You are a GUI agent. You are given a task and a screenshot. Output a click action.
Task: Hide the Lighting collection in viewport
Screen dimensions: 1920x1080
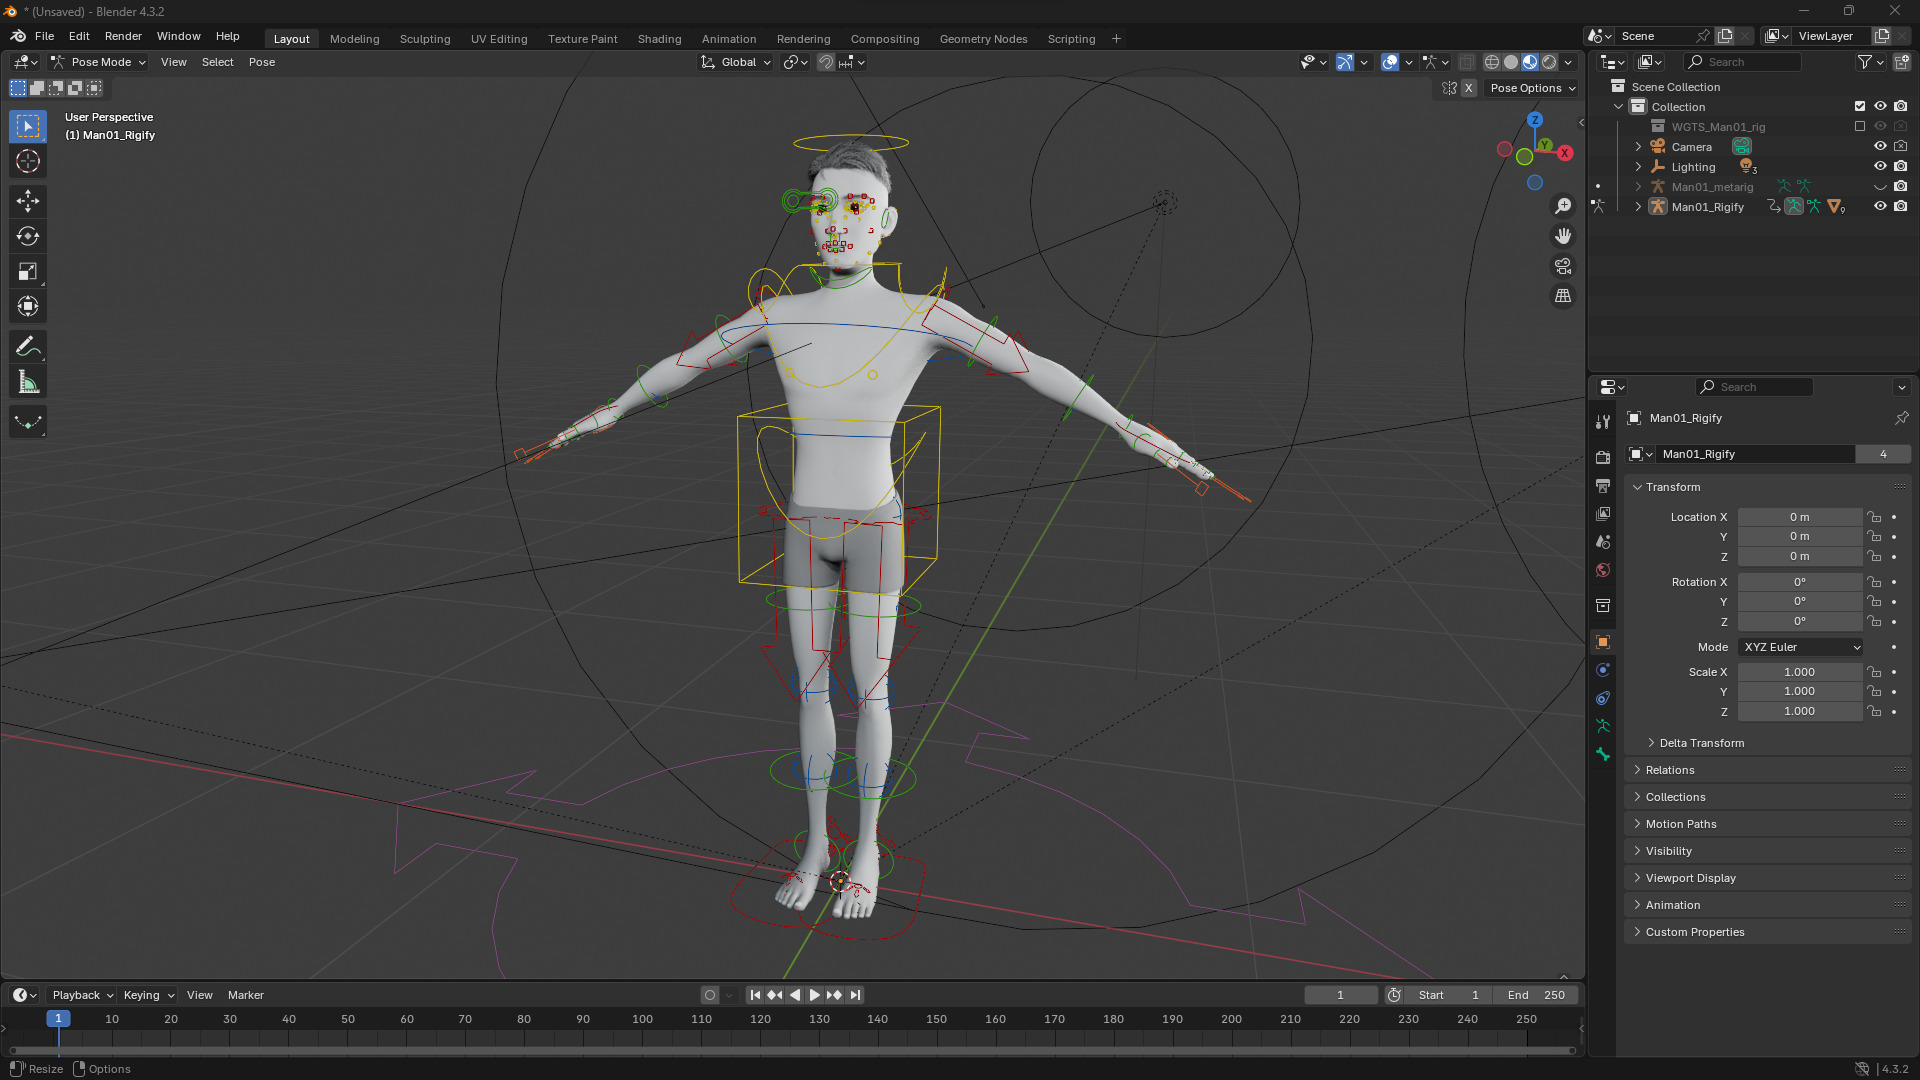1880,166
